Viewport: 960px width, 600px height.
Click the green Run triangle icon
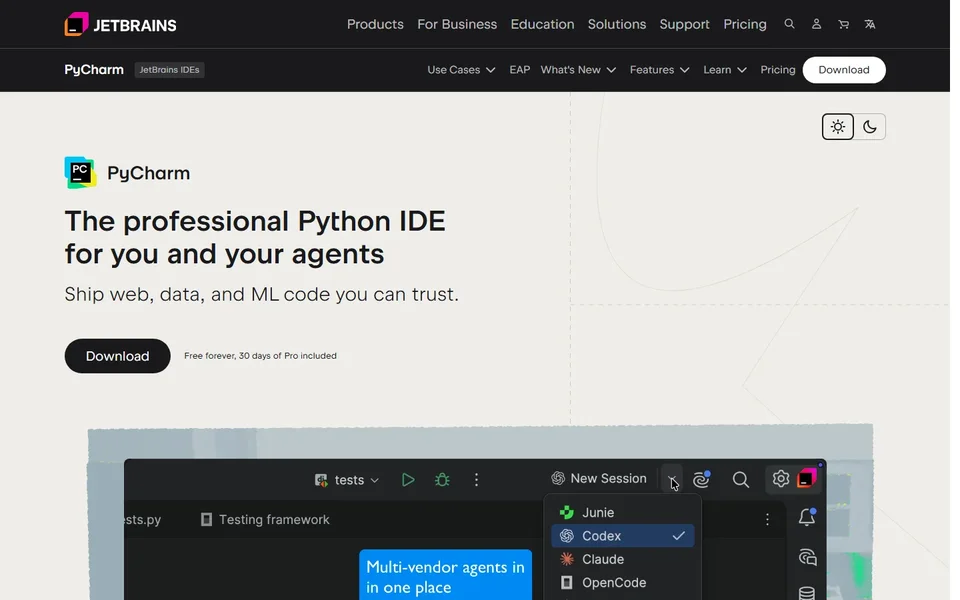(408, 479)
